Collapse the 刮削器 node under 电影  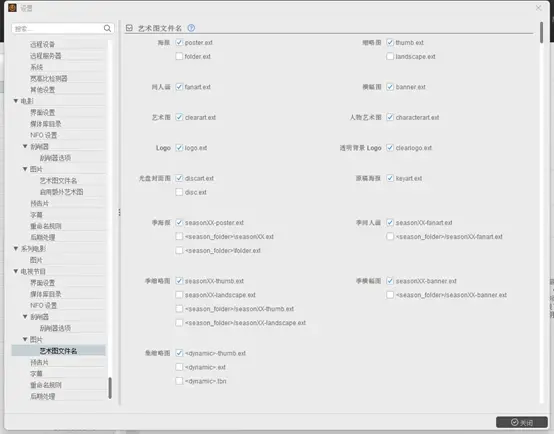[25, 146]
